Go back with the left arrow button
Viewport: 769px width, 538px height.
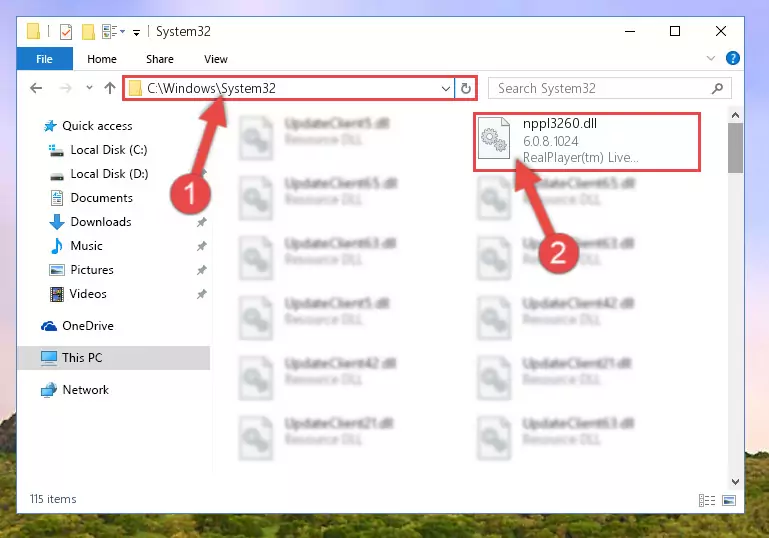point(36,88)
